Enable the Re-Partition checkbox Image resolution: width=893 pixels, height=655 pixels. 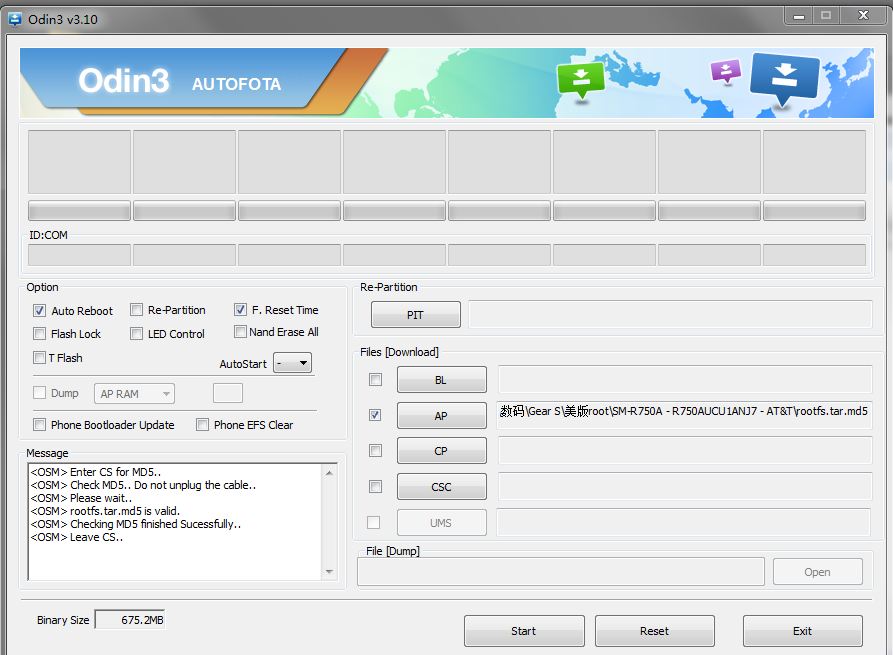[136, 310]
